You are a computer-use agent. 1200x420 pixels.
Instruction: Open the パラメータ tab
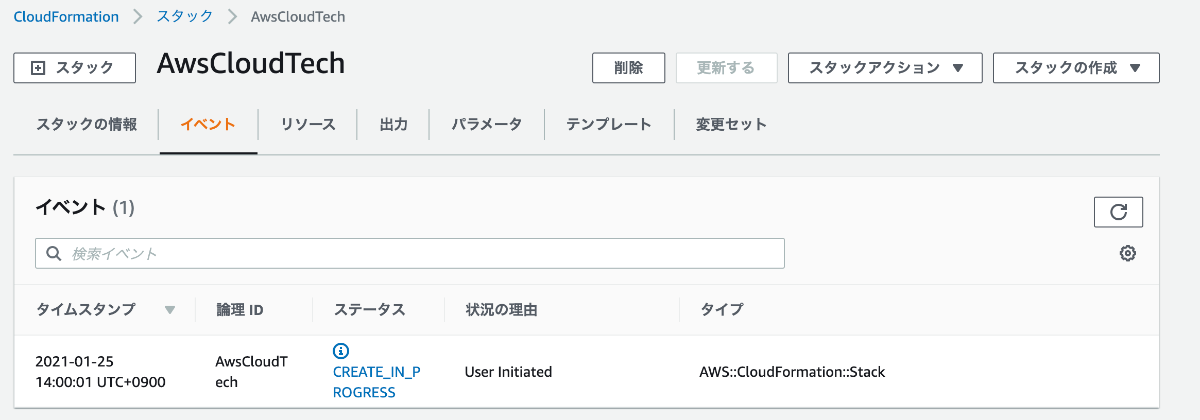[x=486, y=125]
